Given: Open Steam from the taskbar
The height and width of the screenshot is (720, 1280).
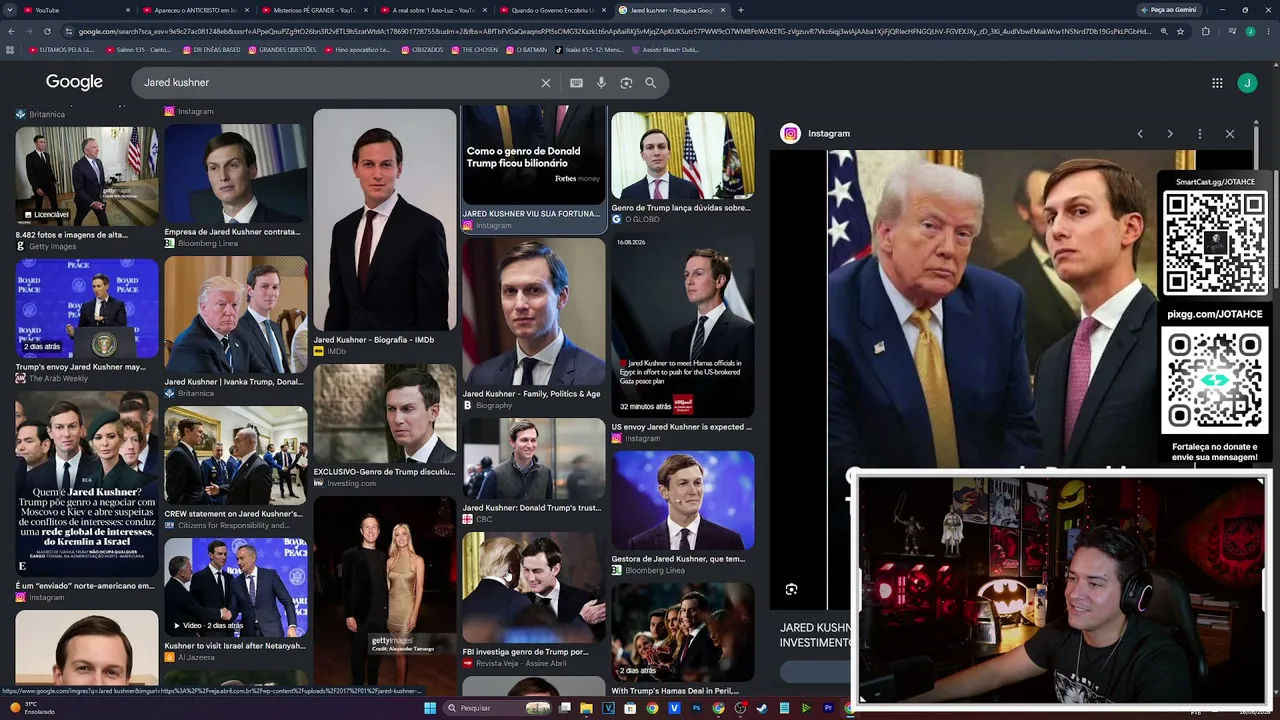Looking at the screenshot, I should pyautogui.click(x=763, y=708).
